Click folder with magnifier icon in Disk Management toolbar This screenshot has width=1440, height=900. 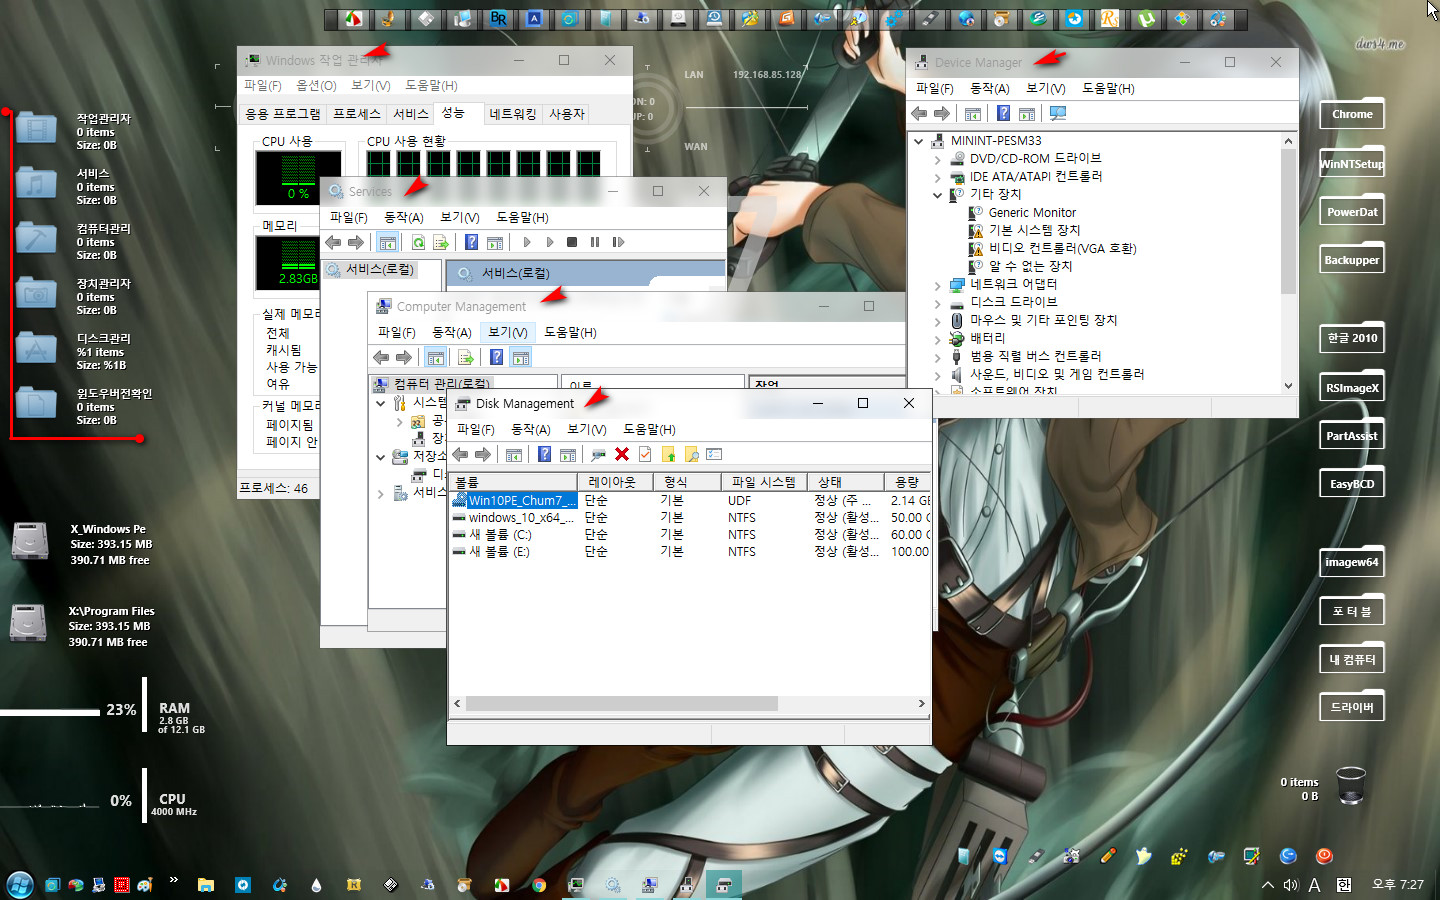[691, 454]
